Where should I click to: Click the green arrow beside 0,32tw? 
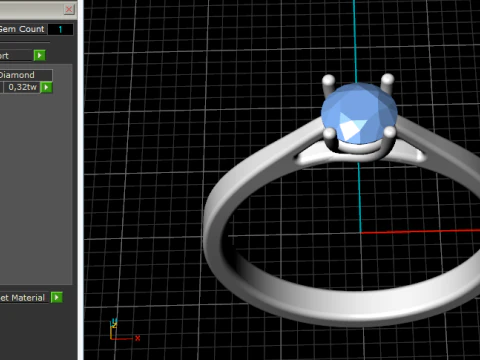(x=46, y=87)
